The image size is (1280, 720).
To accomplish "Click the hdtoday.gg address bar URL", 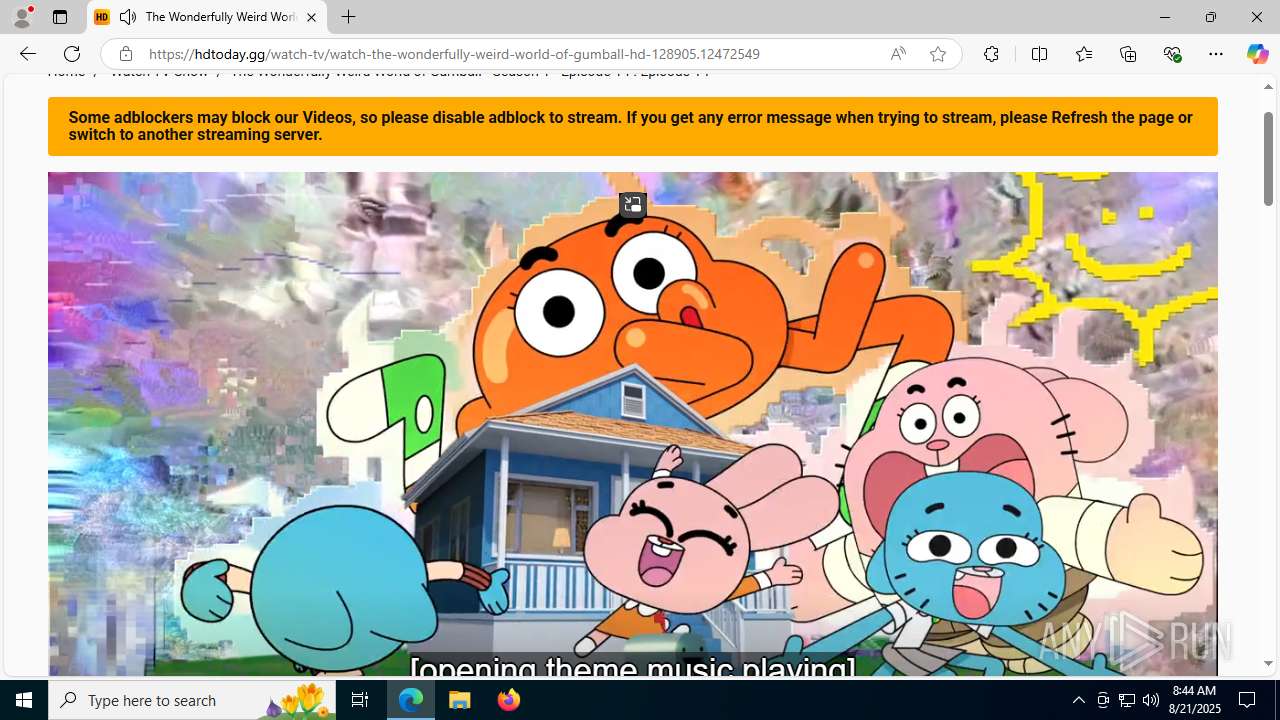I will pyautogui.click(x=454, y=54).
